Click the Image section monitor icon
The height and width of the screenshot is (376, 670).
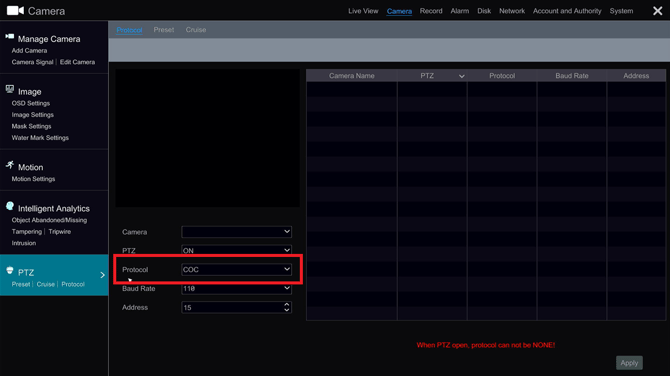[x=10, y=89]
